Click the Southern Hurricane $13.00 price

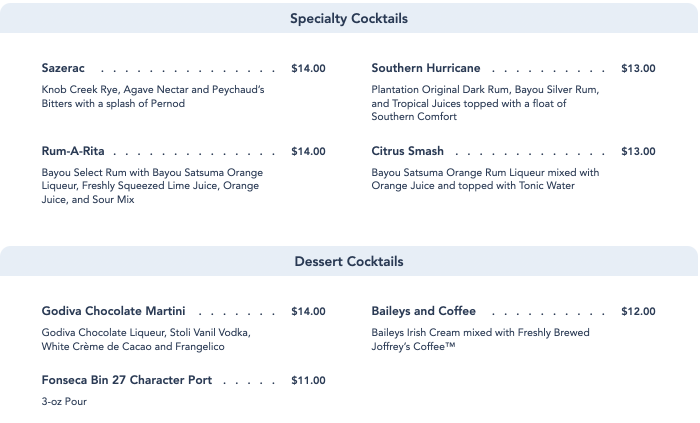(x=638, y=69)
